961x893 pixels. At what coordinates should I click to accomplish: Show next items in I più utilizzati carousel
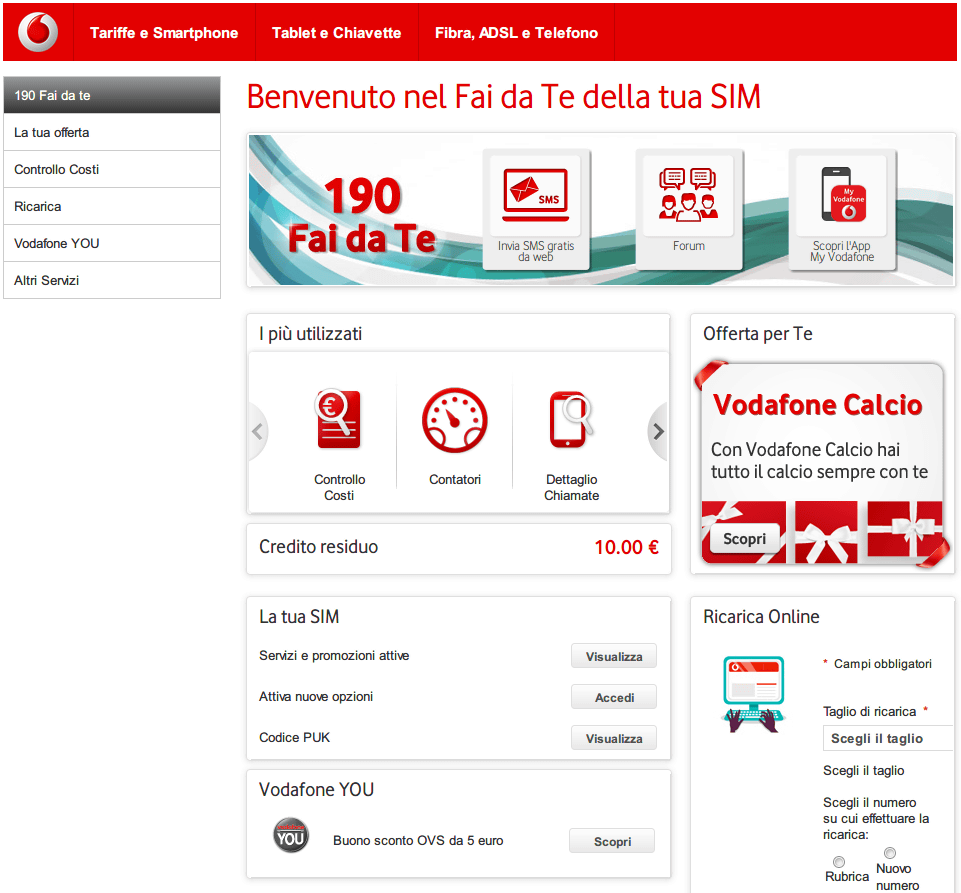tap(658, 431)
